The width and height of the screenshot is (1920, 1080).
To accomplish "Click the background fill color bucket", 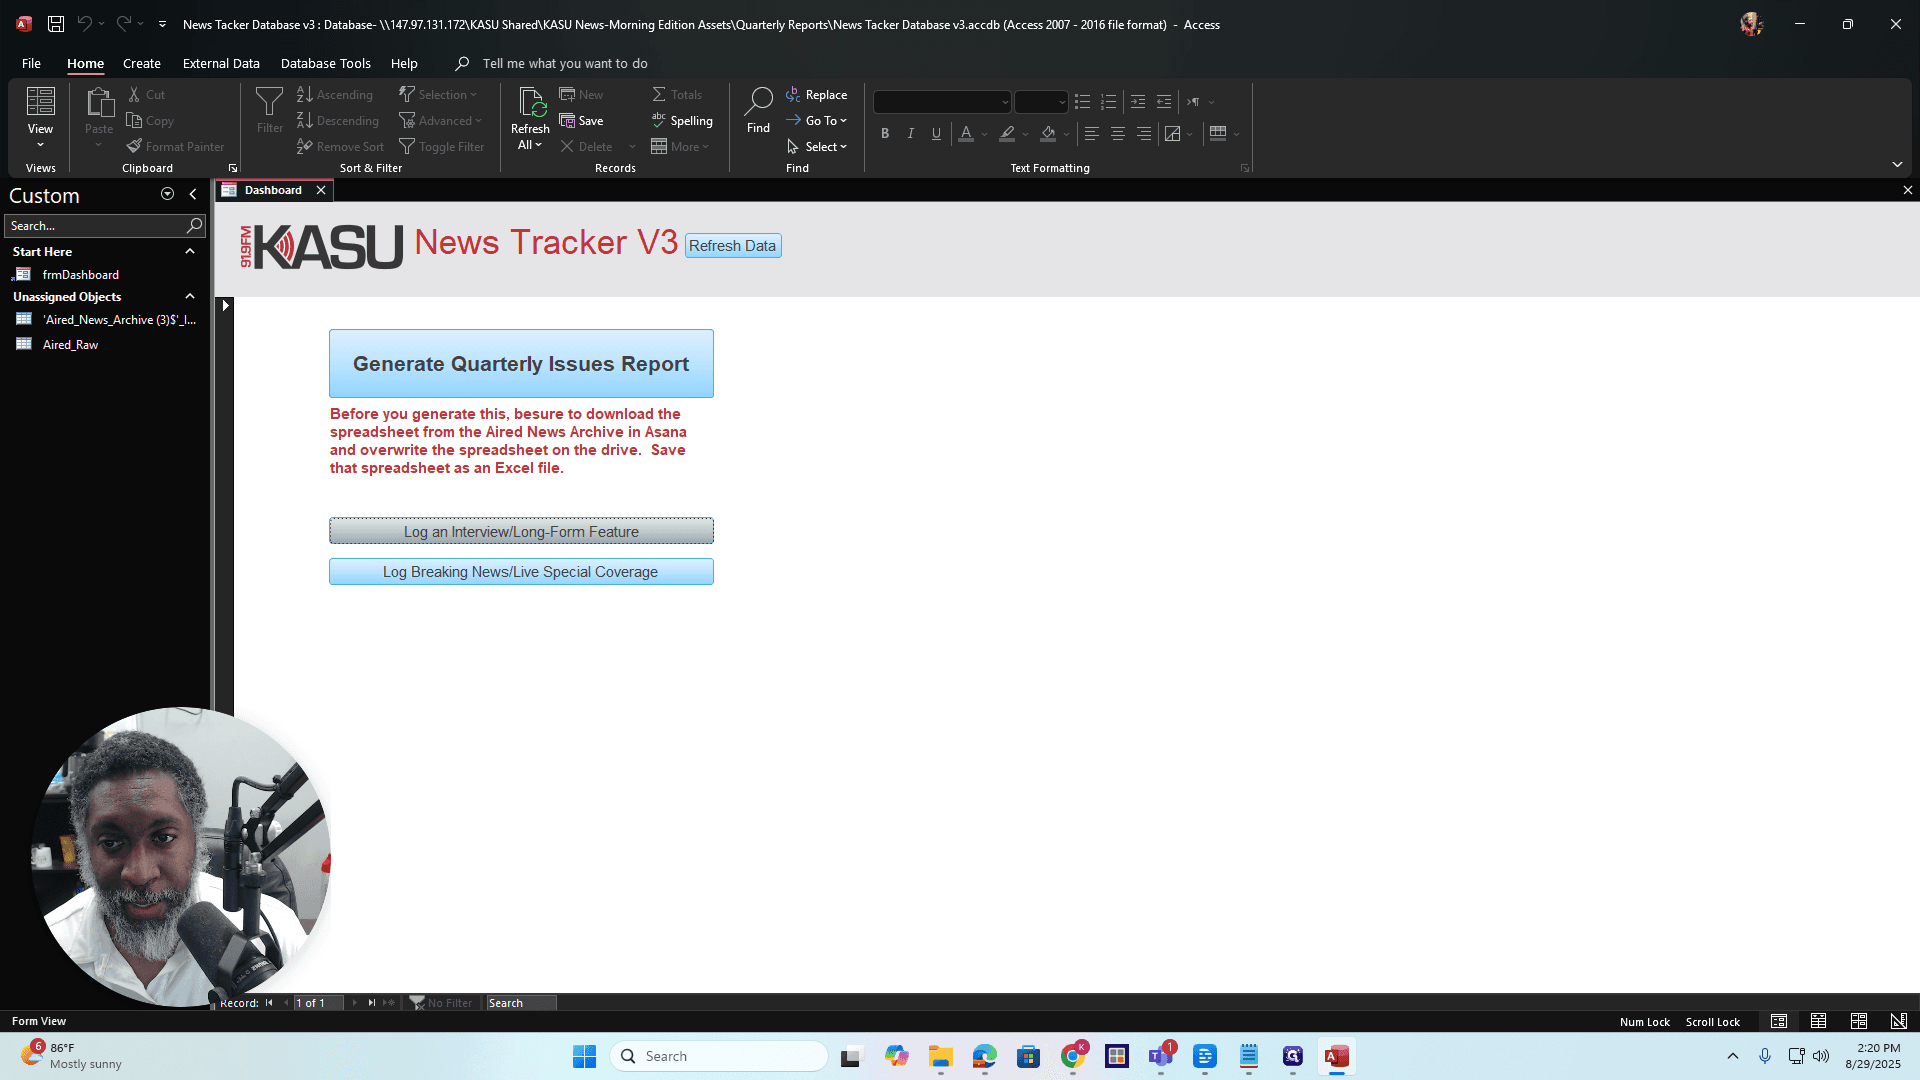I will (1048, 133).
